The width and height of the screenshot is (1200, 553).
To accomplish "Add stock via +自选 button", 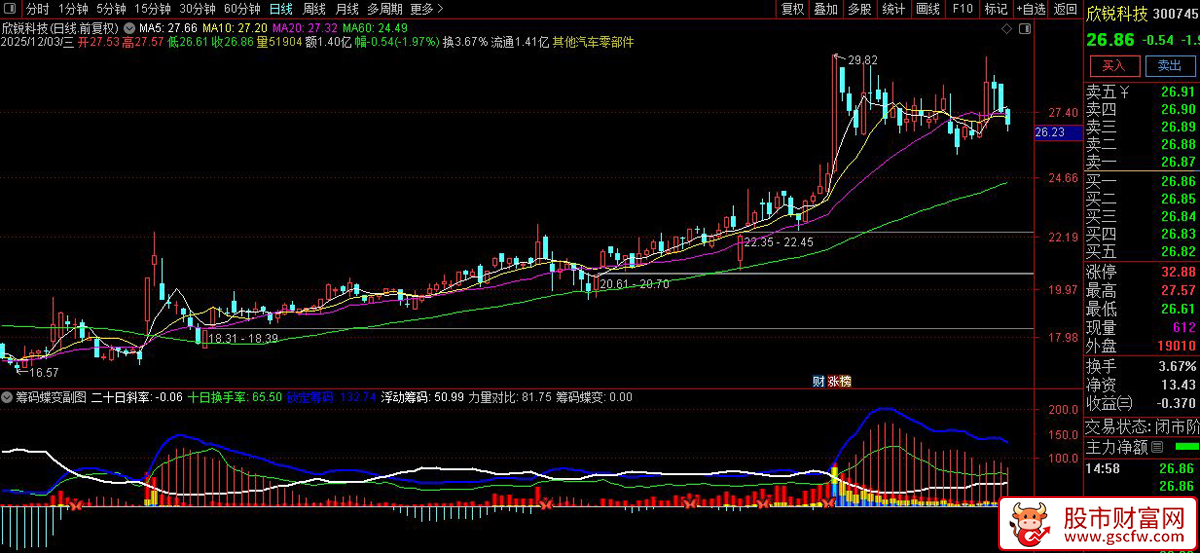I will coord(1030,9).
